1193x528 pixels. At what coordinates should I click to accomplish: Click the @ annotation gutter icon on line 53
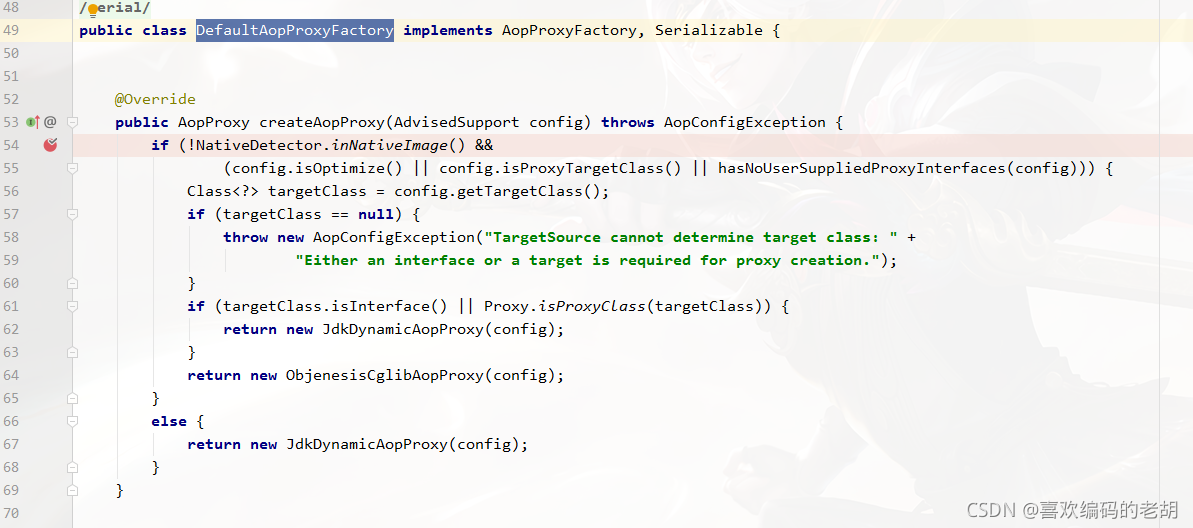(x=49, y=122)
